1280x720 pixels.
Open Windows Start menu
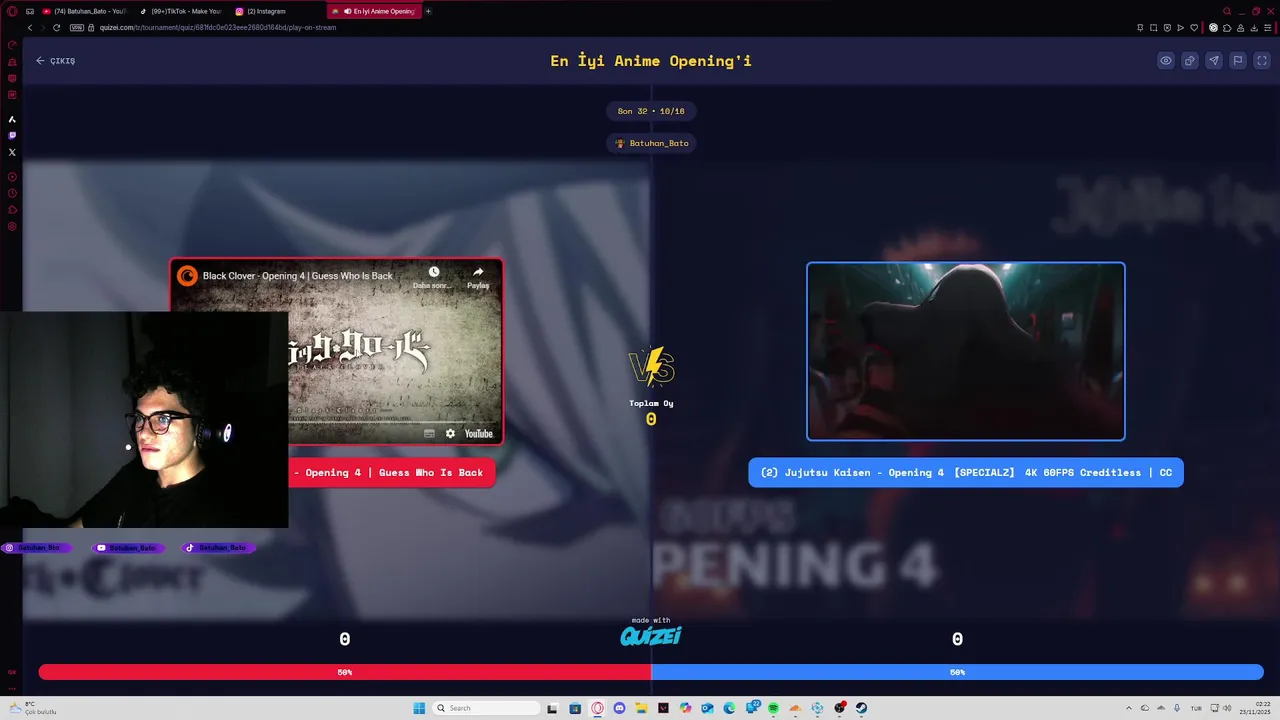(419, 708)
